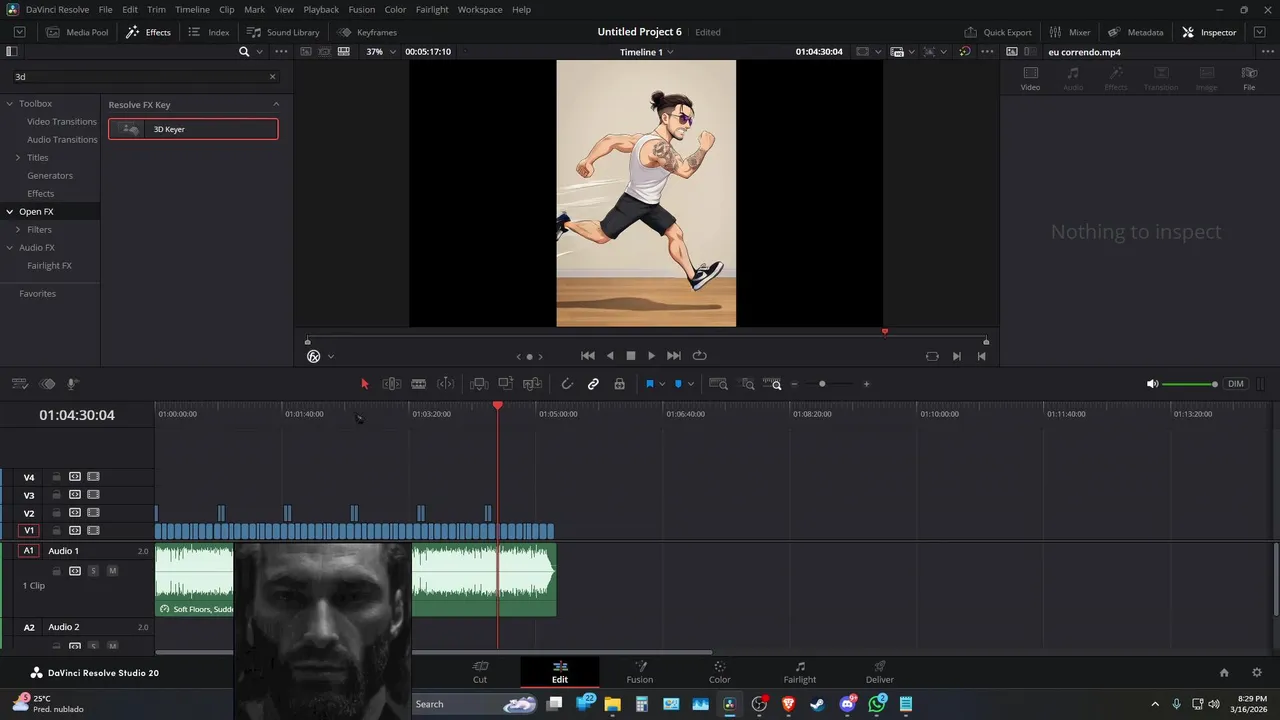Viewport: 1280px width, 720px height.
Task: Open the viewer zoom 37% dropdown
Action: pyautogui.click(x=381, y=51)
